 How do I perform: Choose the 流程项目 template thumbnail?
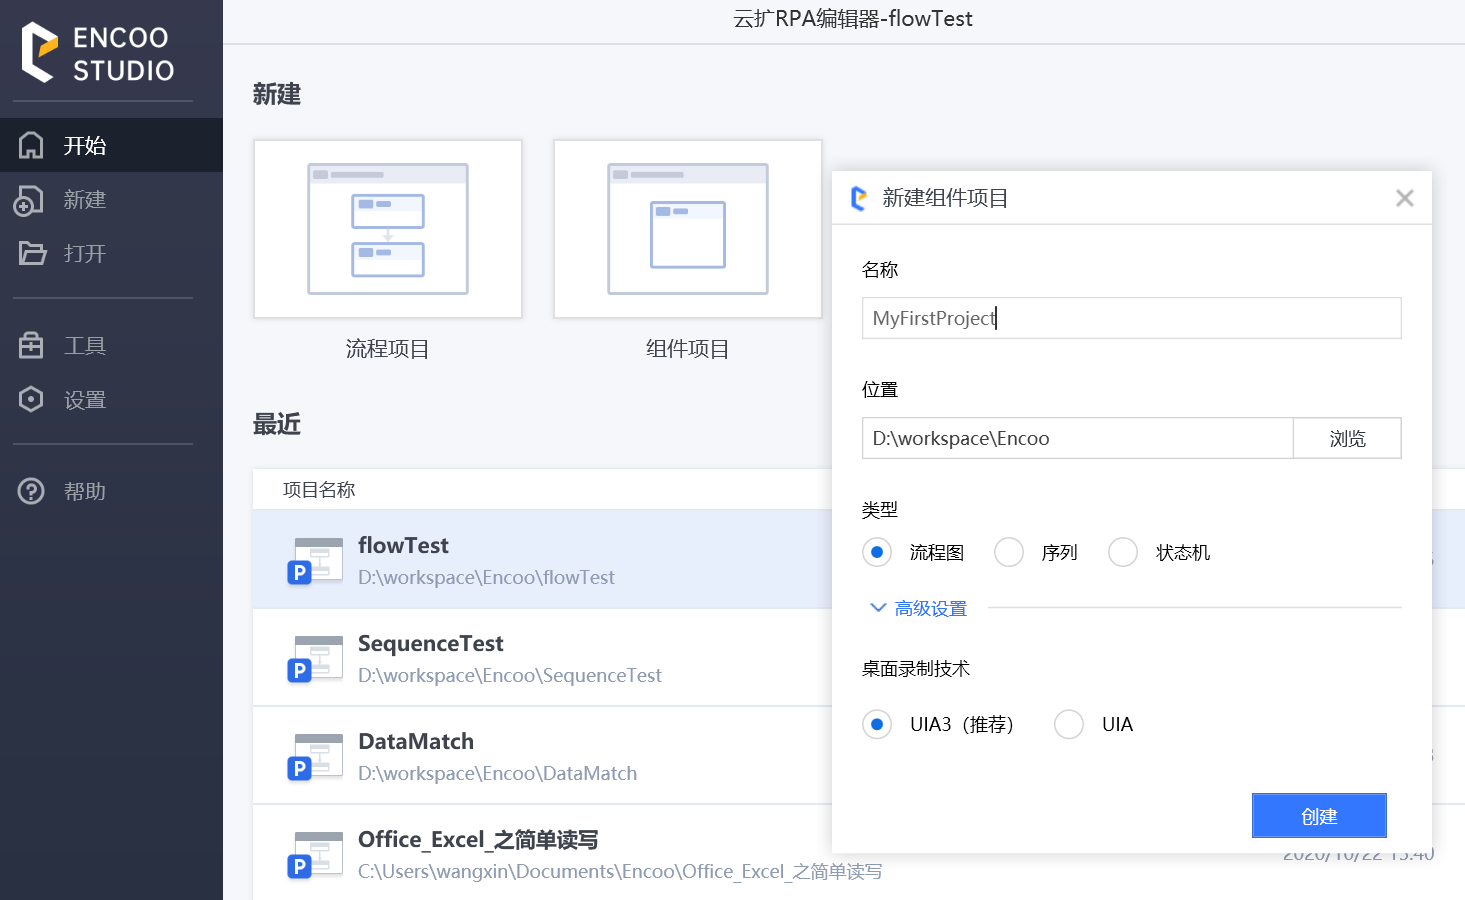pyautogui.click(x=388, y=229)
